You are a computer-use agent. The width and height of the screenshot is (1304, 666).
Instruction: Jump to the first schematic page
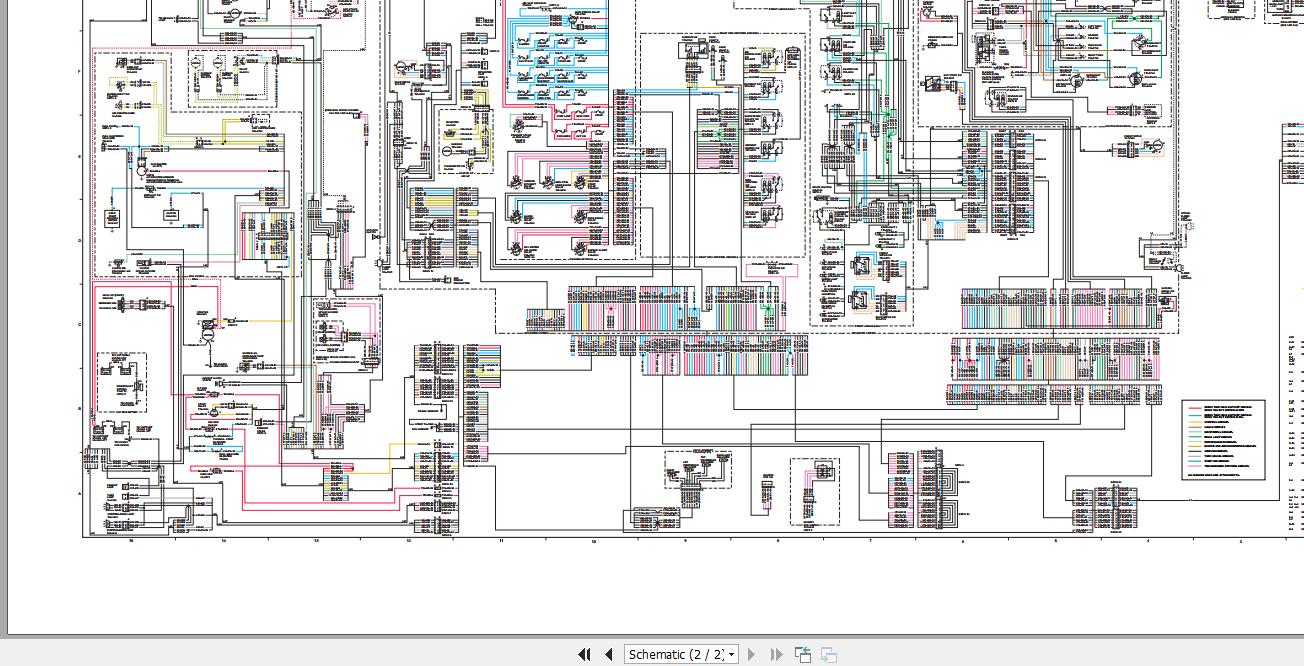tap(584, 655)
